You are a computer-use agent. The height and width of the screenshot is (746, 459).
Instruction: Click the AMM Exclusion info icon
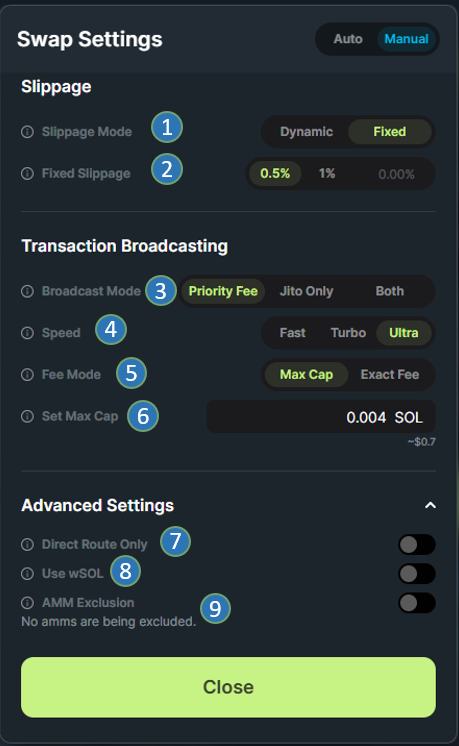tap(28, 603)
